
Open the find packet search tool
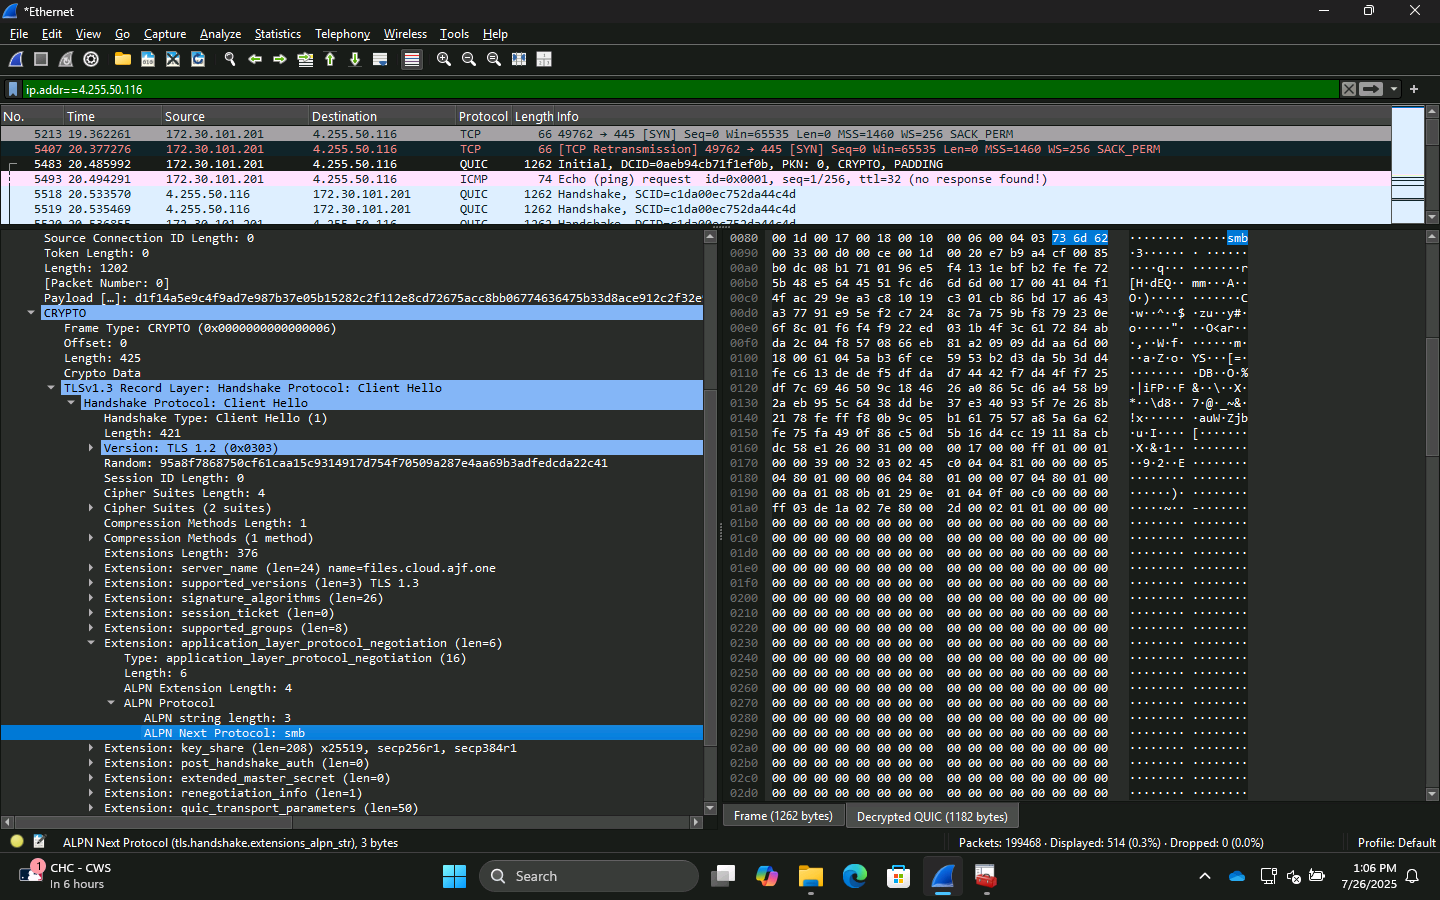(x=229, y=59)
